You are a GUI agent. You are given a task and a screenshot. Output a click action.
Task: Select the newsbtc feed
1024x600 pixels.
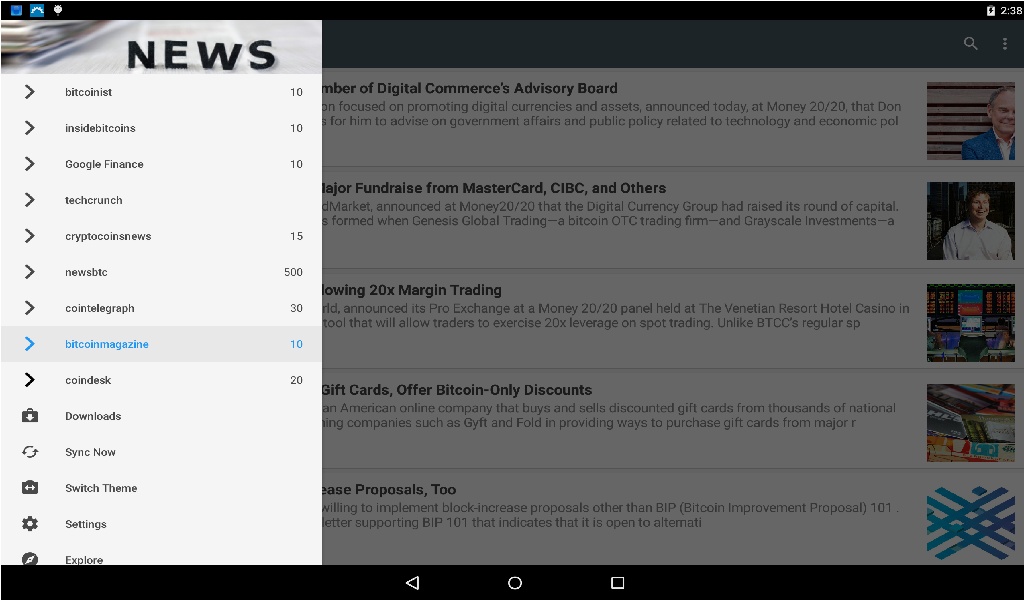click(161, 272)
